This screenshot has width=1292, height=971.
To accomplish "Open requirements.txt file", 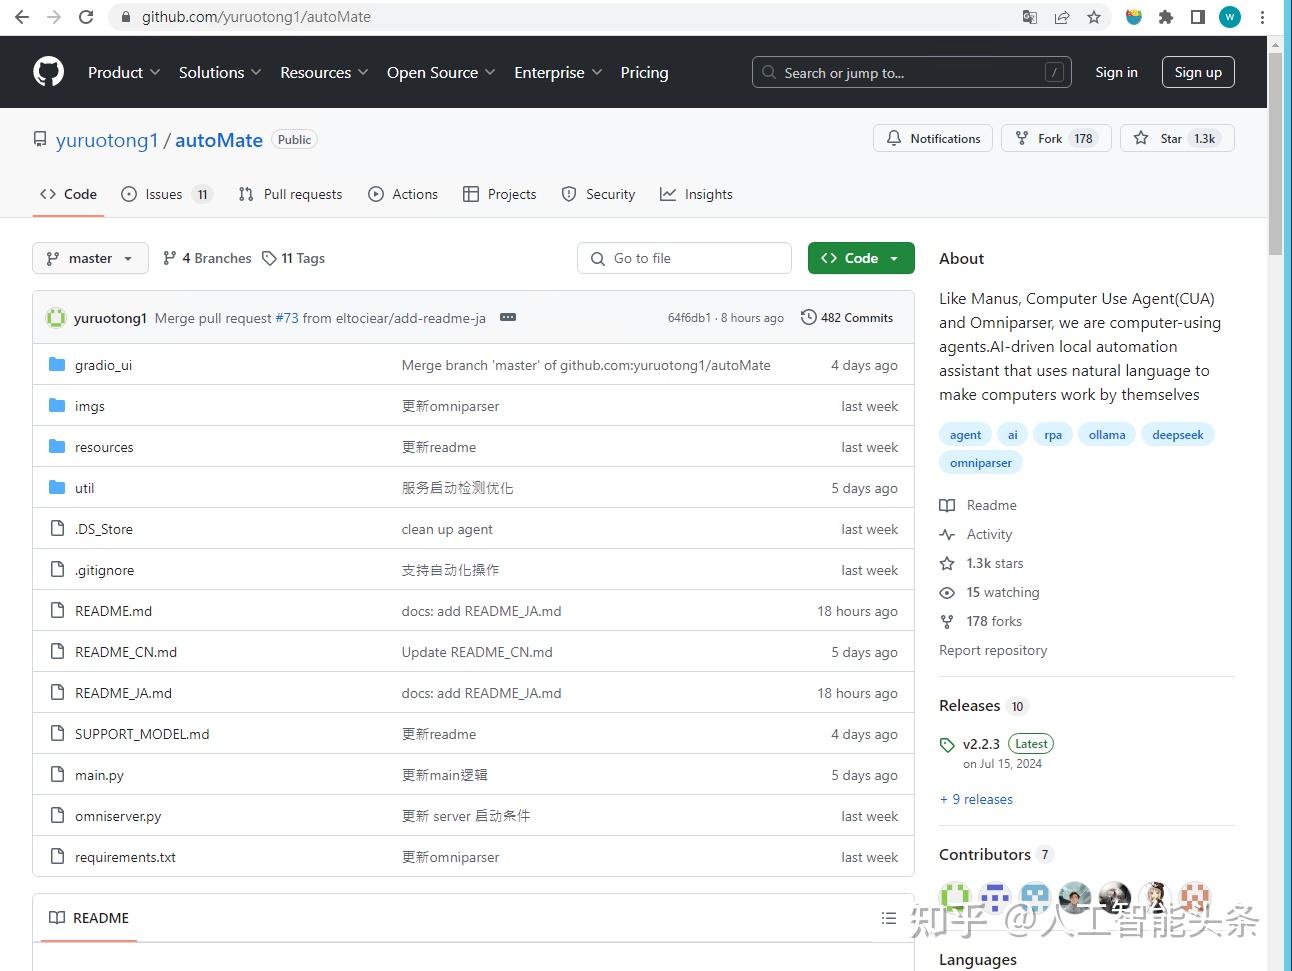I will click(125, 857).
